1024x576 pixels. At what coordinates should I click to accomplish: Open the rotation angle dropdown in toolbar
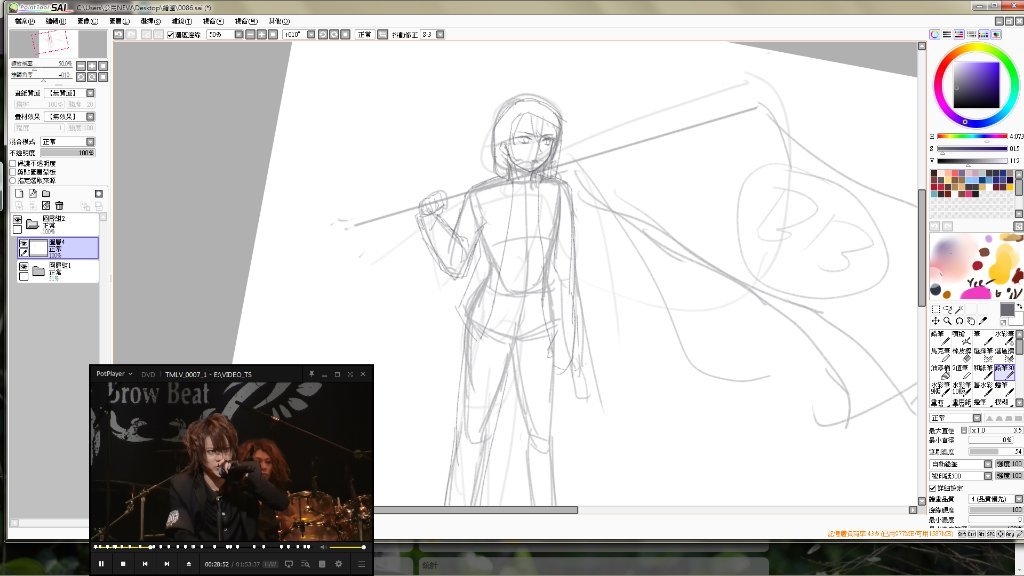tap(311, 35)
